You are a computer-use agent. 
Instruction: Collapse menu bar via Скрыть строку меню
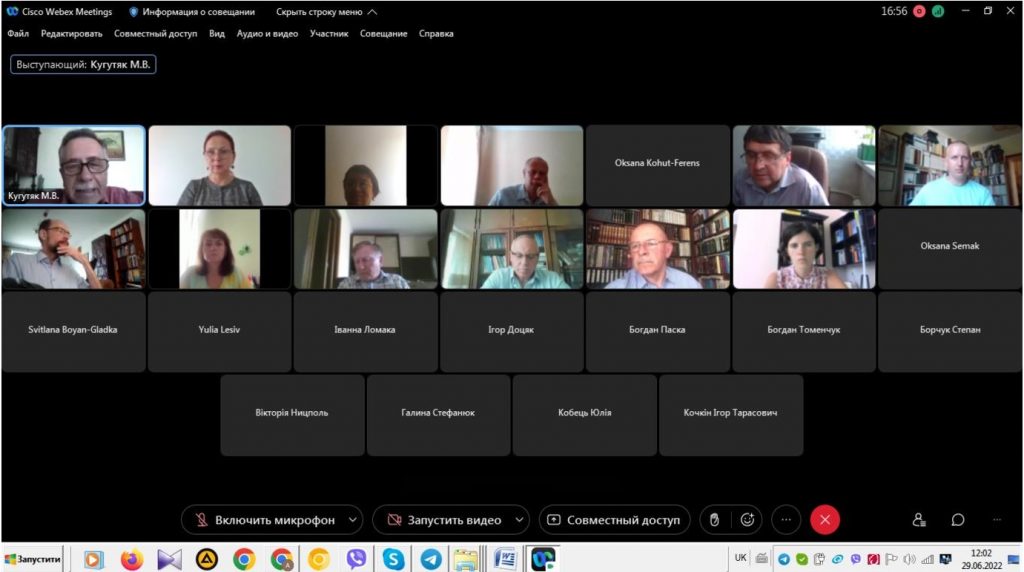[x=326, y=12]
